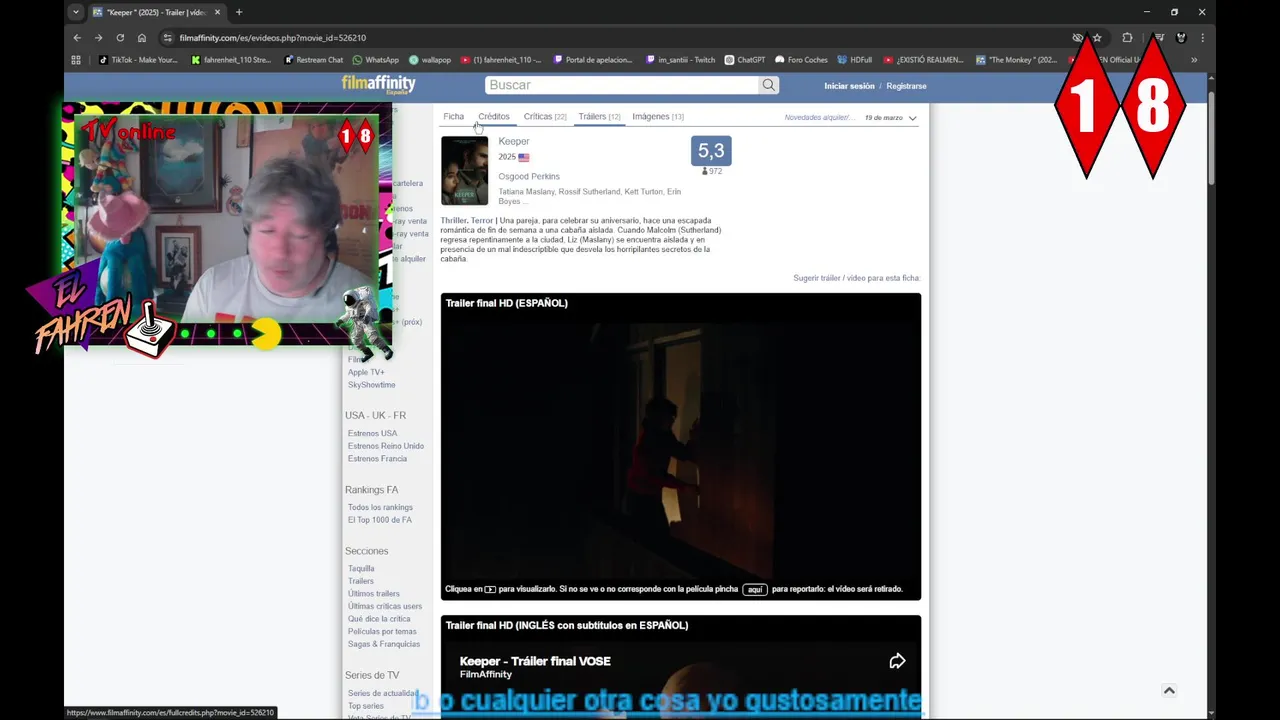
Task: Click the Iniciar sesión link
Action: [849, 86]
